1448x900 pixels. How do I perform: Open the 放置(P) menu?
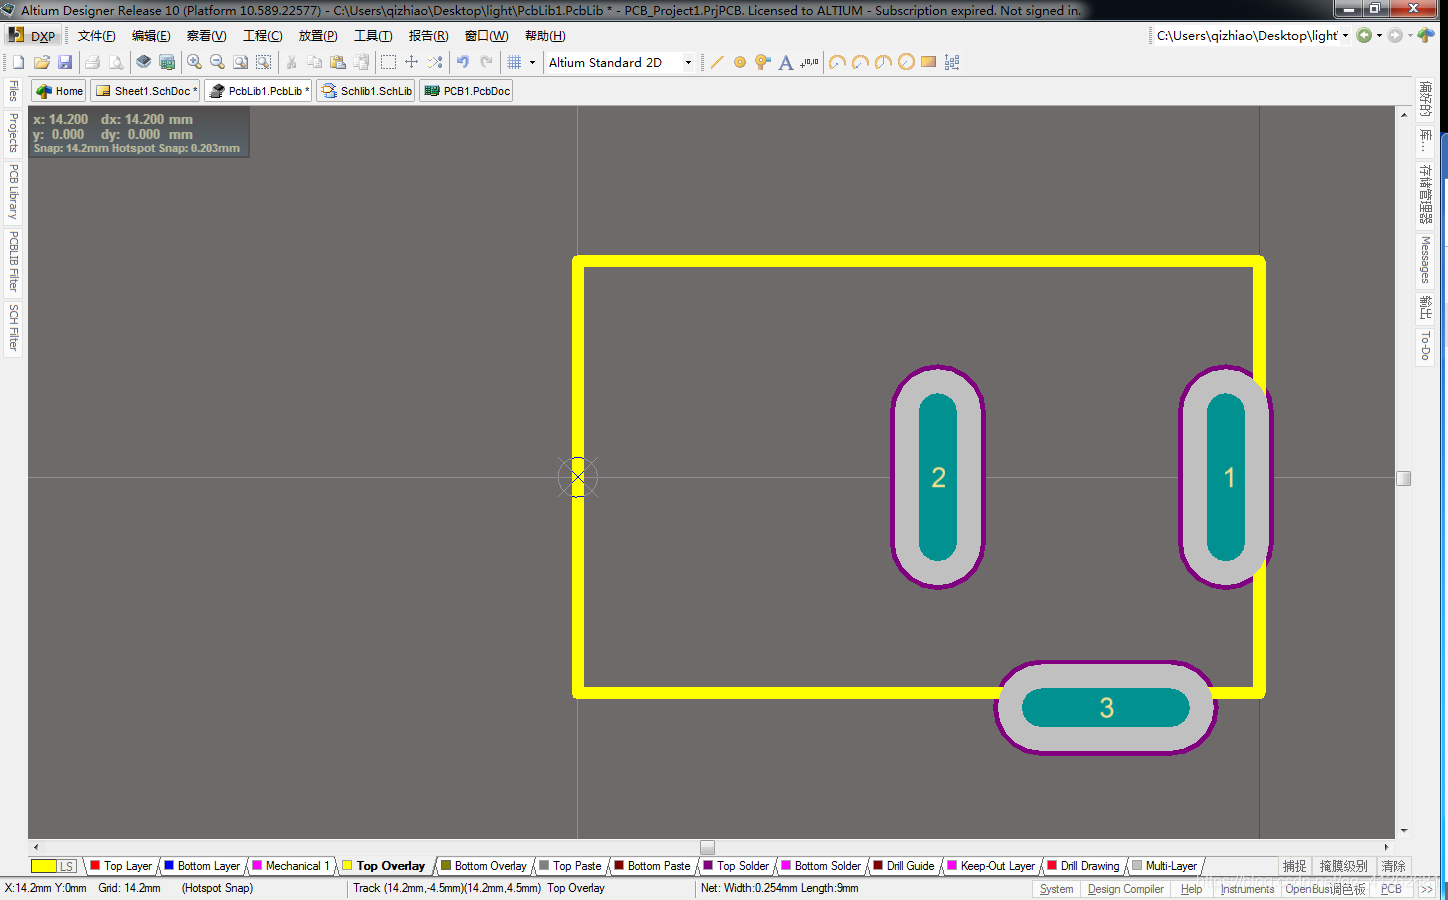(x=318, y=35)
